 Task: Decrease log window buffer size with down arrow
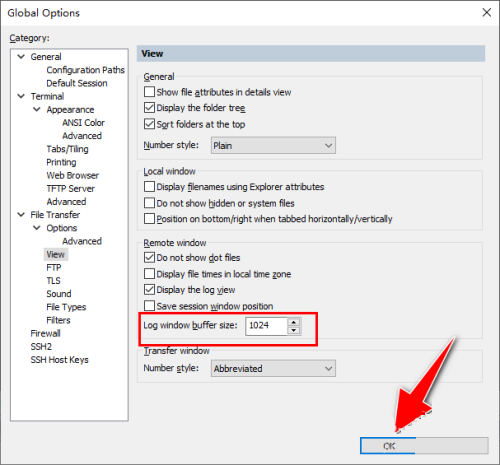tap(294, 330)
